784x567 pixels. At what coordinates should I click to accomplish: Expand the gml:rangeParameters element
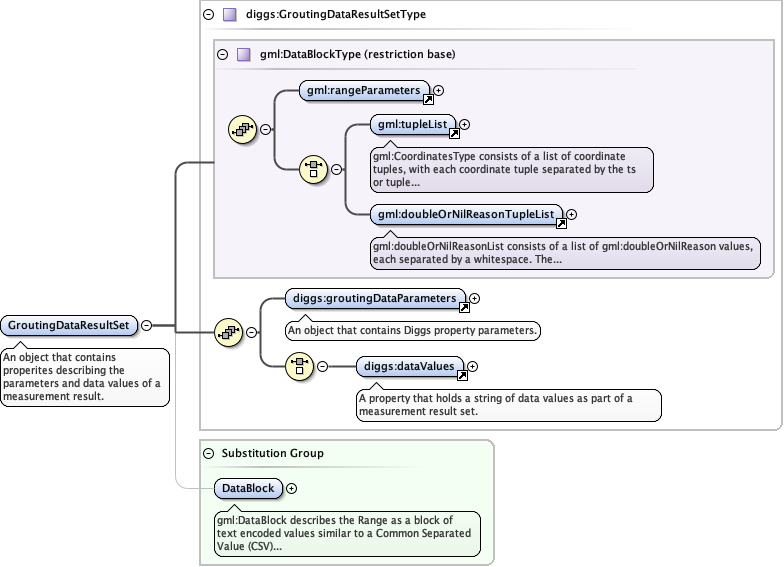439,91
